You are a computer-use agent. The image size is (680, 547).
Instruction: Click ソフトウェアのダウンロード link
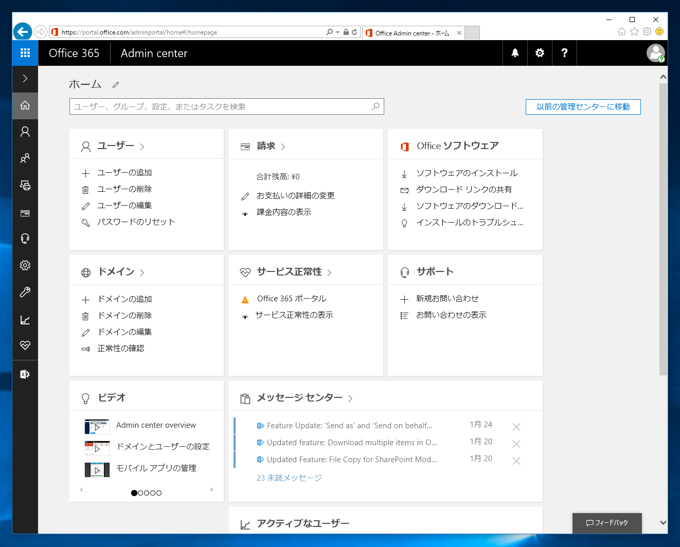click(x=469, y=206)
